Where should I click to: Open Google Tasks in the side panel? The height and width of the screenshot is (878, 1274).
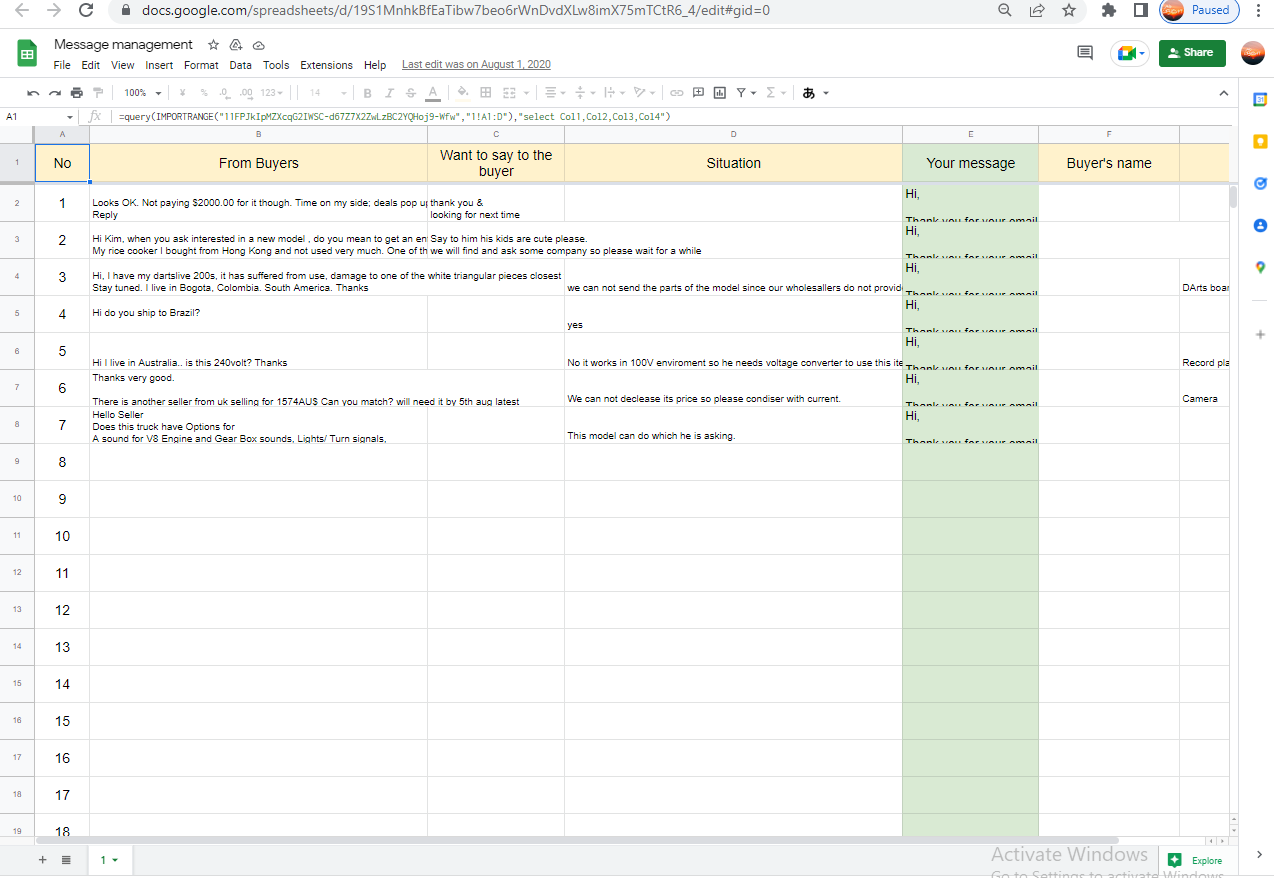[1260, 183]
